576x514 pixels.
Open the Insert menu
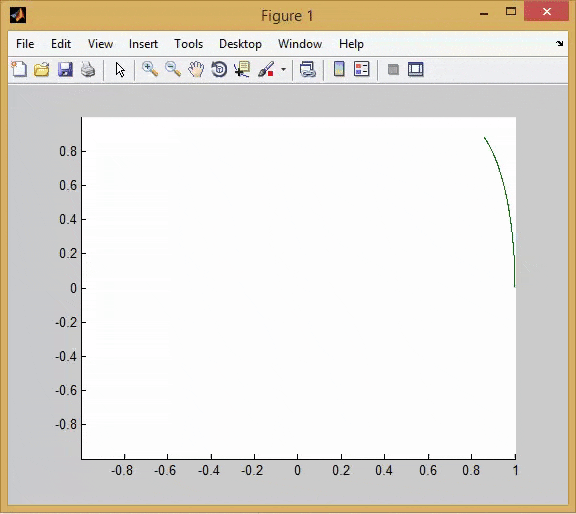[x=143, y=44]
